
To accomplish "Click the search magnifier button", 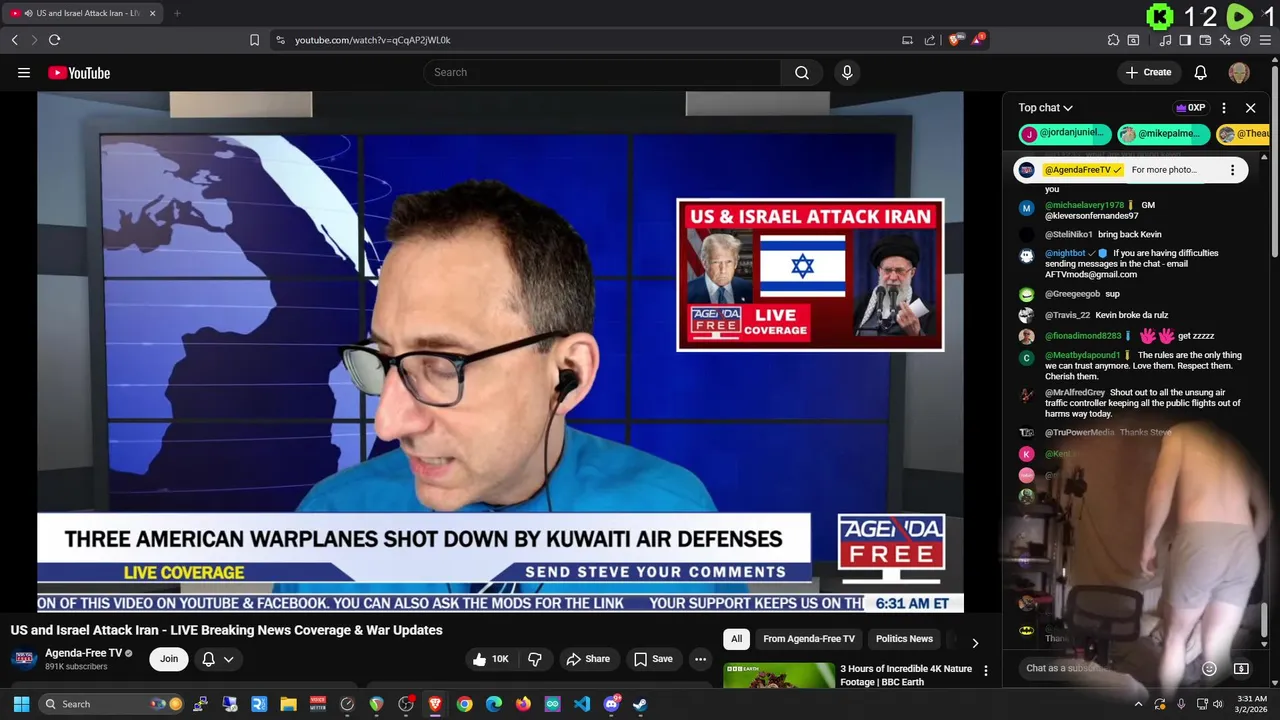I will (x=802, y=72).
